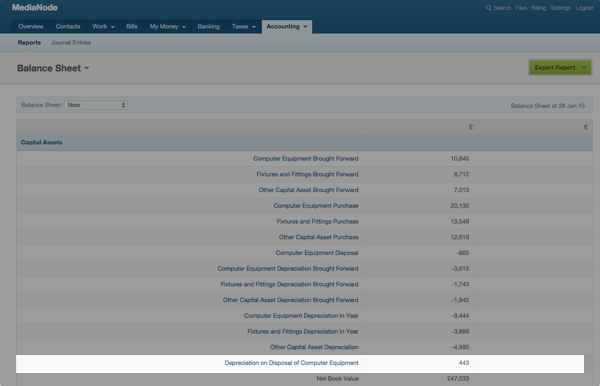Open Fixtures and Fittings Depreciation Brought Forward
This screenshot has height=386, width=600.
coord(289,284)
